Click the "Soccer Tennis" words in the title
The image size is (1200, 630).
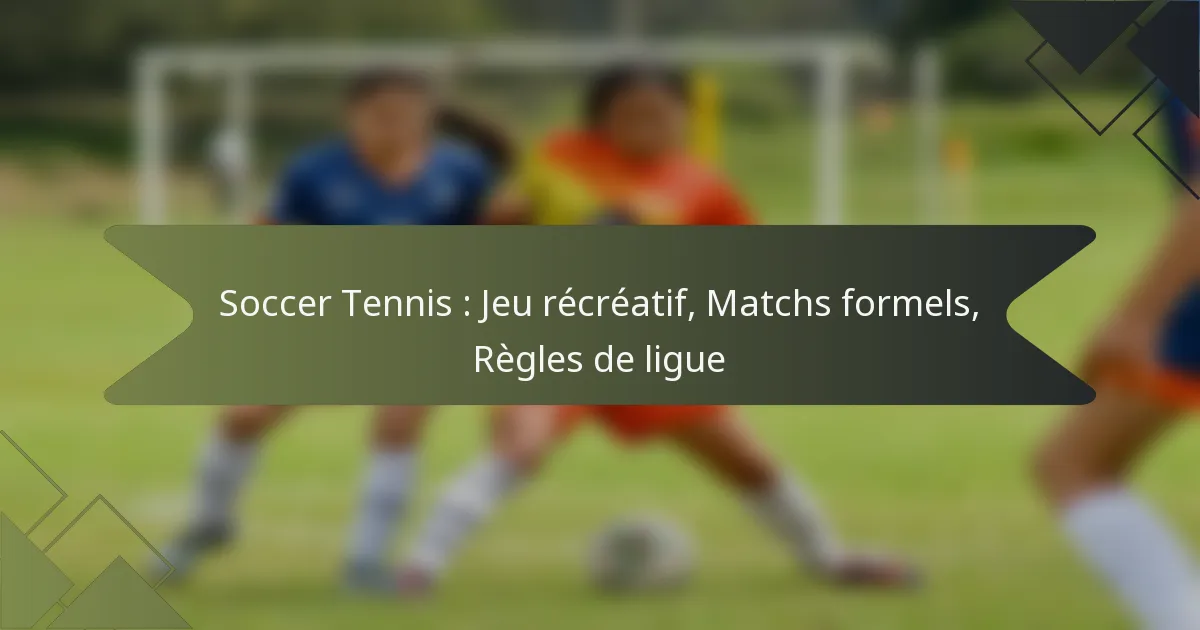pyautogui.click(x=335, y=305)
